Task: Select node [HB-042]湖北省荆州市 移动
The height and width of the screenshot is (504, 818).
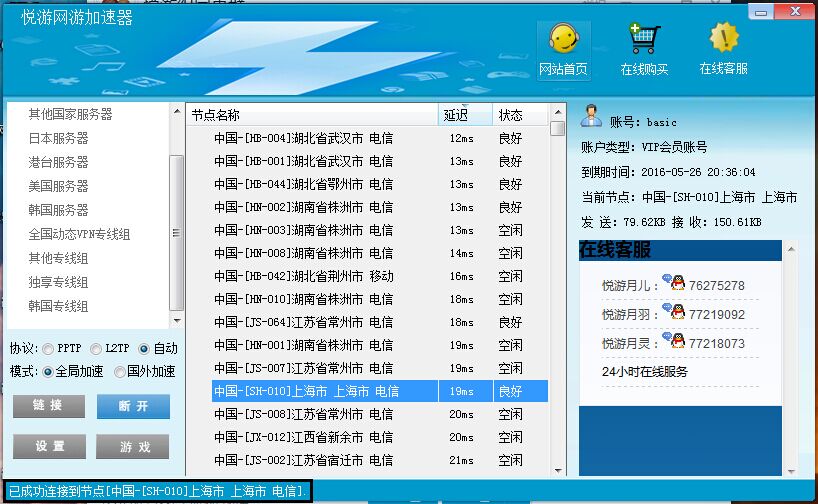Action: [304, 276]
